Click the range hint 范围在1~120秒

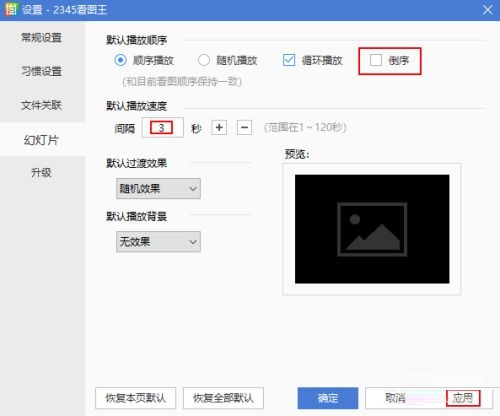point(305,127)
